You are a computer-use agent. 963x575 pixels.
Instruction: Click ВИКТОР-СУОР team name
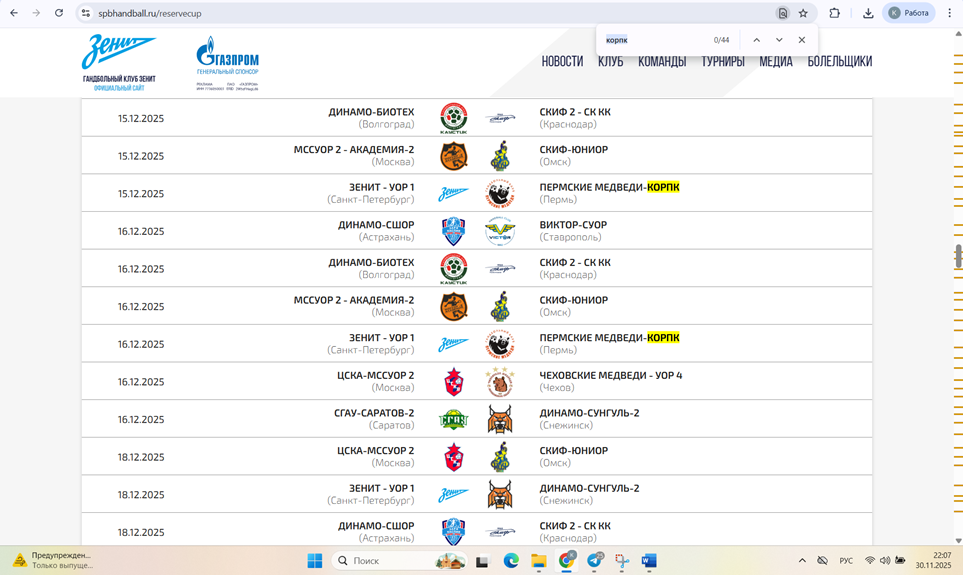573,225
